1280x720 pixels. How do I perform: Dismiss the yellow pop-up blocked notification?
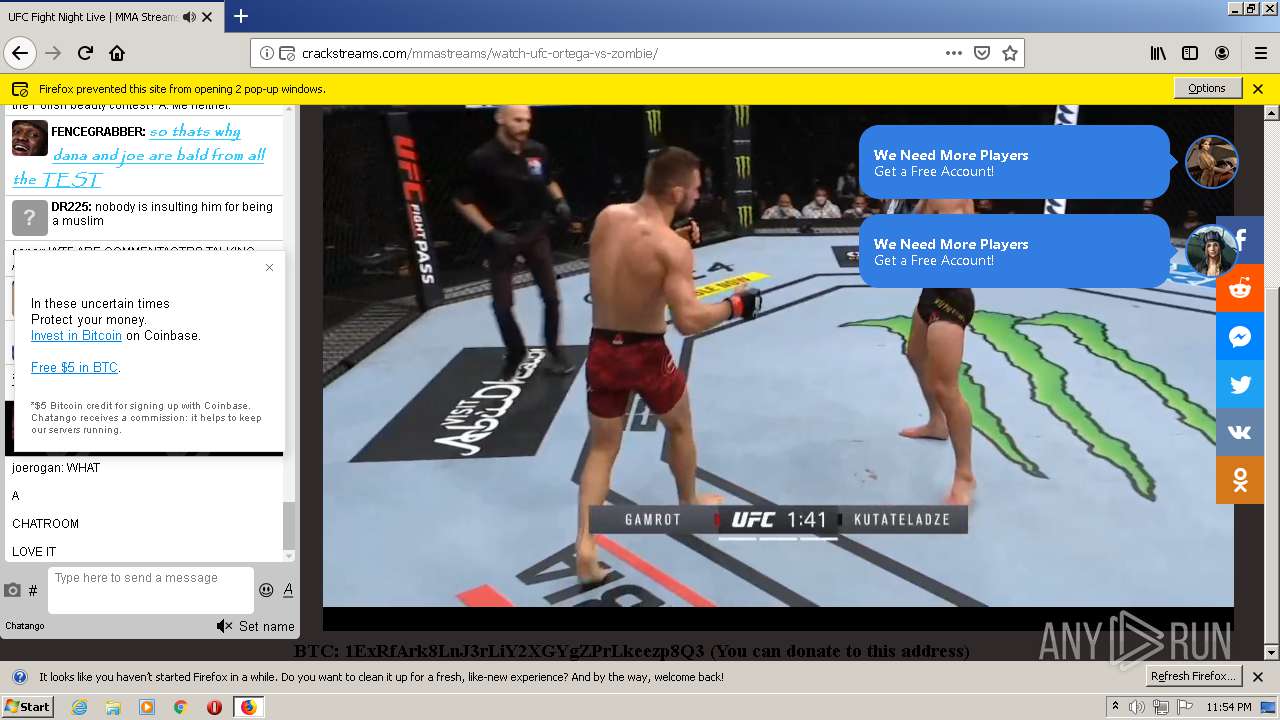point(1258,88)
